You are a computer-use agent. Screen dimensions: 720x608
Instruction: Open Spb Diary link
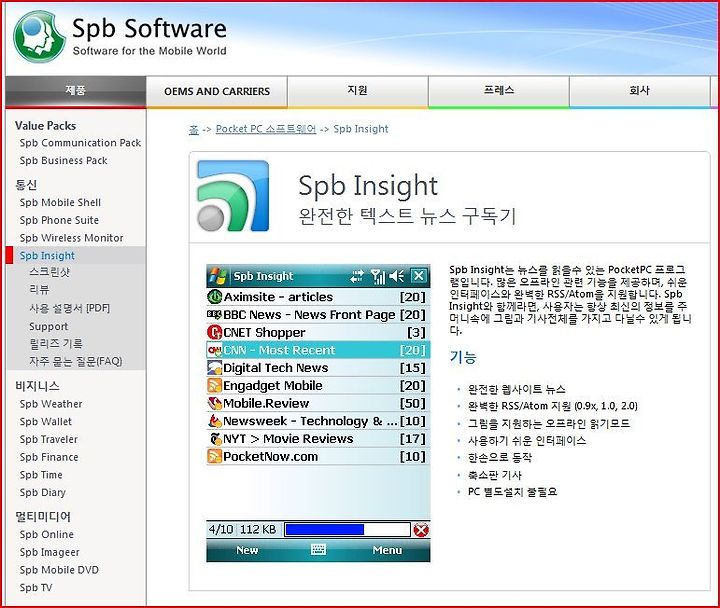click(x=43, y=493)
